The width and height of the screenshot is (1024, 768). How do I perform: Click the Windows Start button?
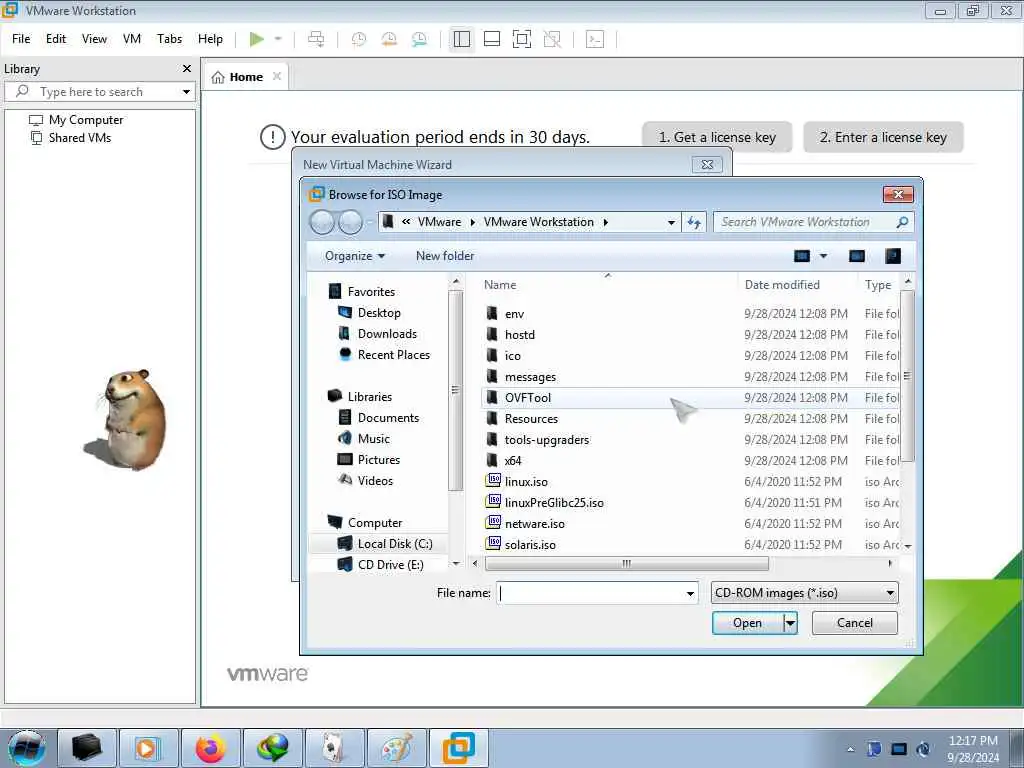coord(27,747)
